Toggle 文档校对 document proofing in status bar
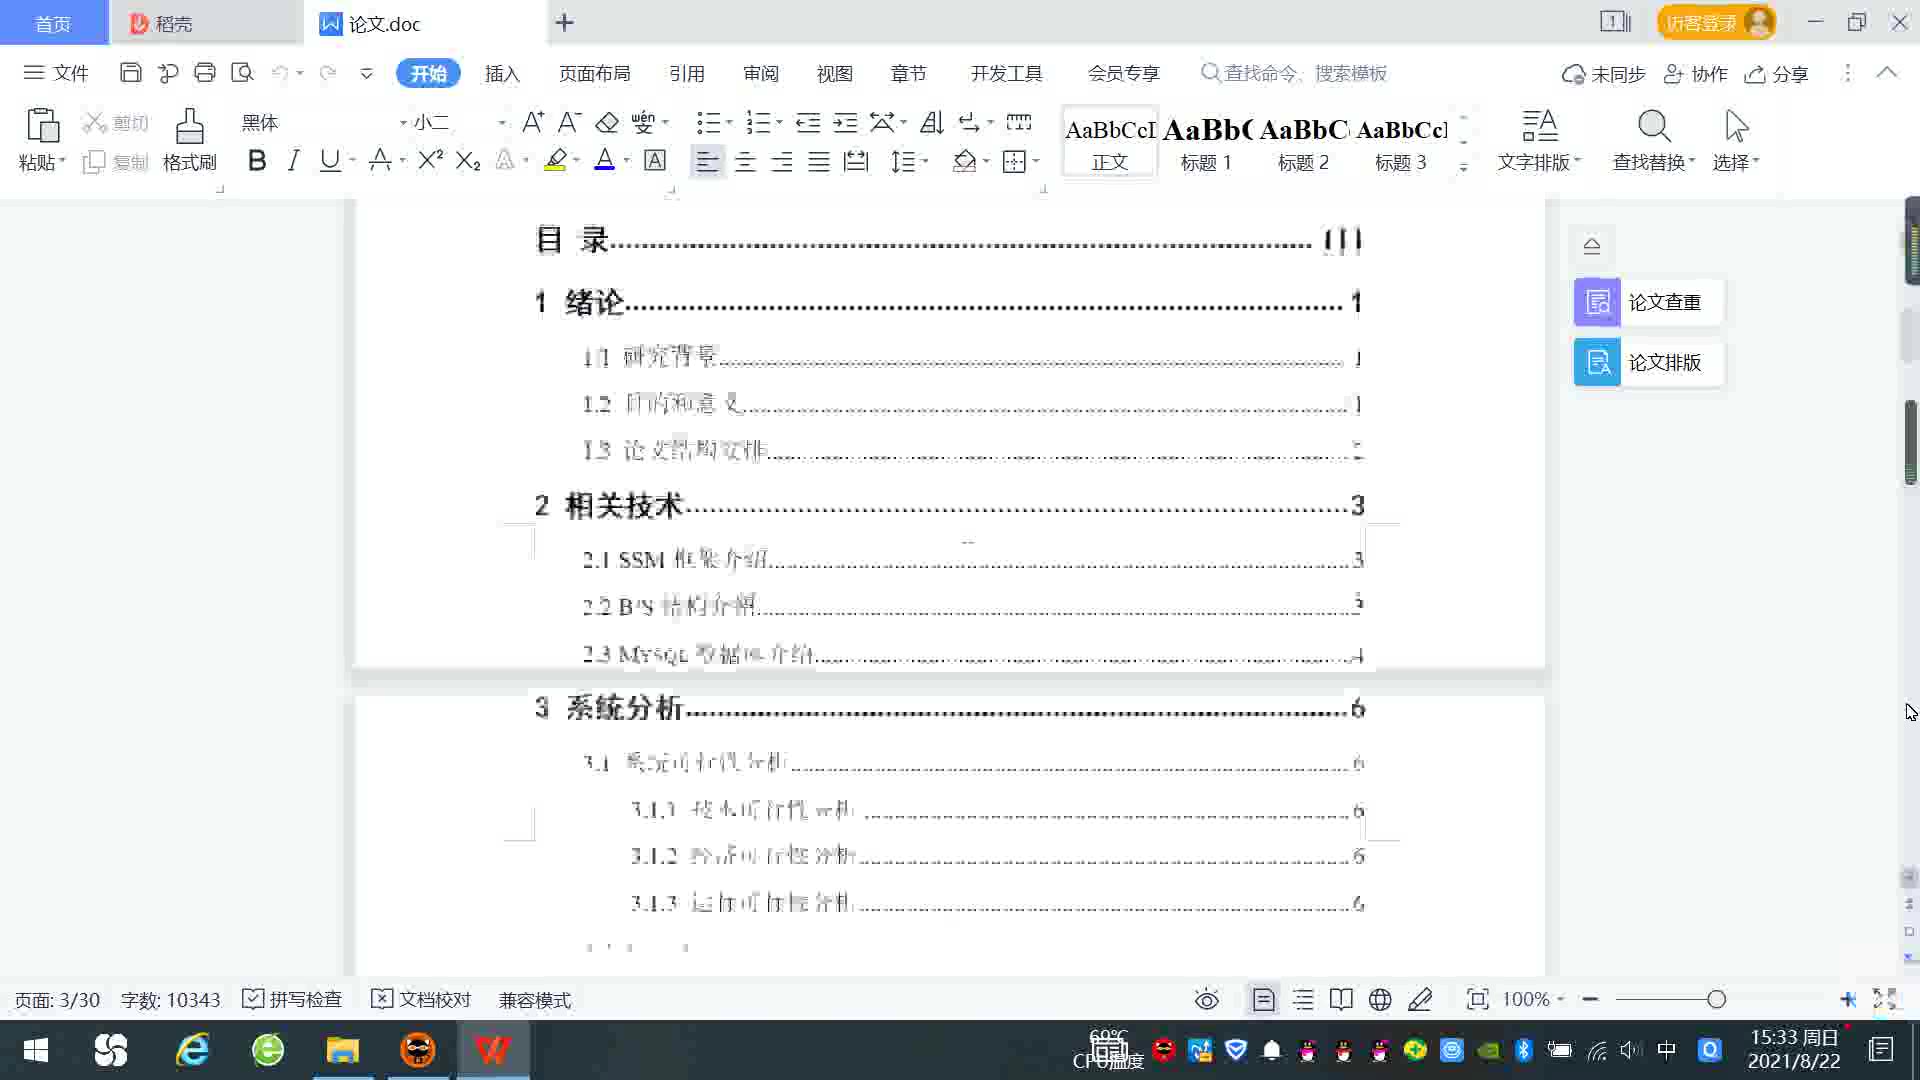Screen dimensions: 1920x1080 421,999
